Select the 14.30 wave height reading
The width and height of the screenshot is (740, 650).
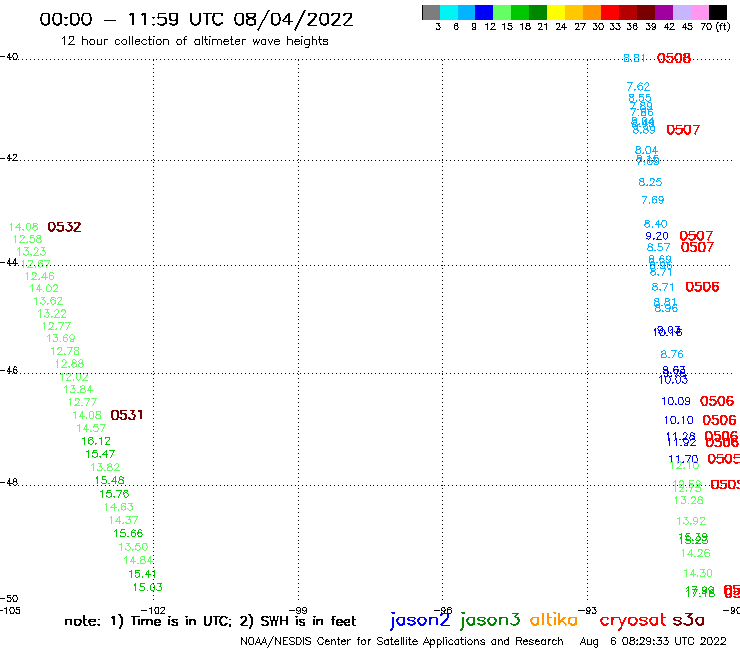pyautogui.click(x=698, y=574)
